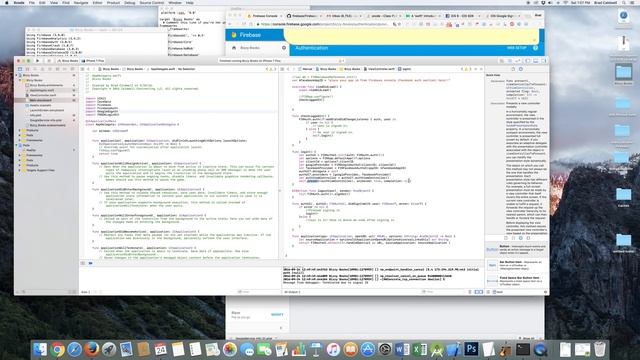The width and height of the screenshot is (640, 360).
Task: Toggle the utilities panel visibility
Action: tap(543, 61)
